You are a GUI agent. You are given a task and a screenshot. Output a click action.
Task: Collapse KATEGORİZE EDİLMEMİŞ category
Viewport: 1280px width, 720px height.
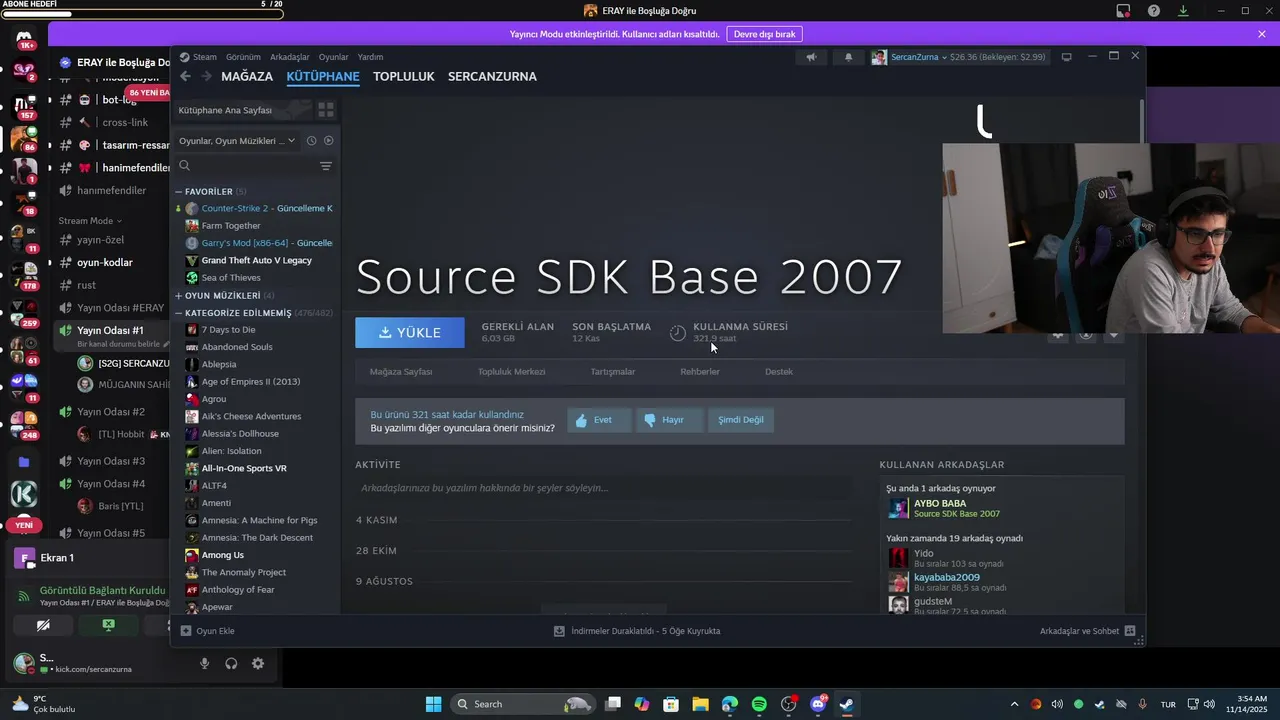point(179,313)
